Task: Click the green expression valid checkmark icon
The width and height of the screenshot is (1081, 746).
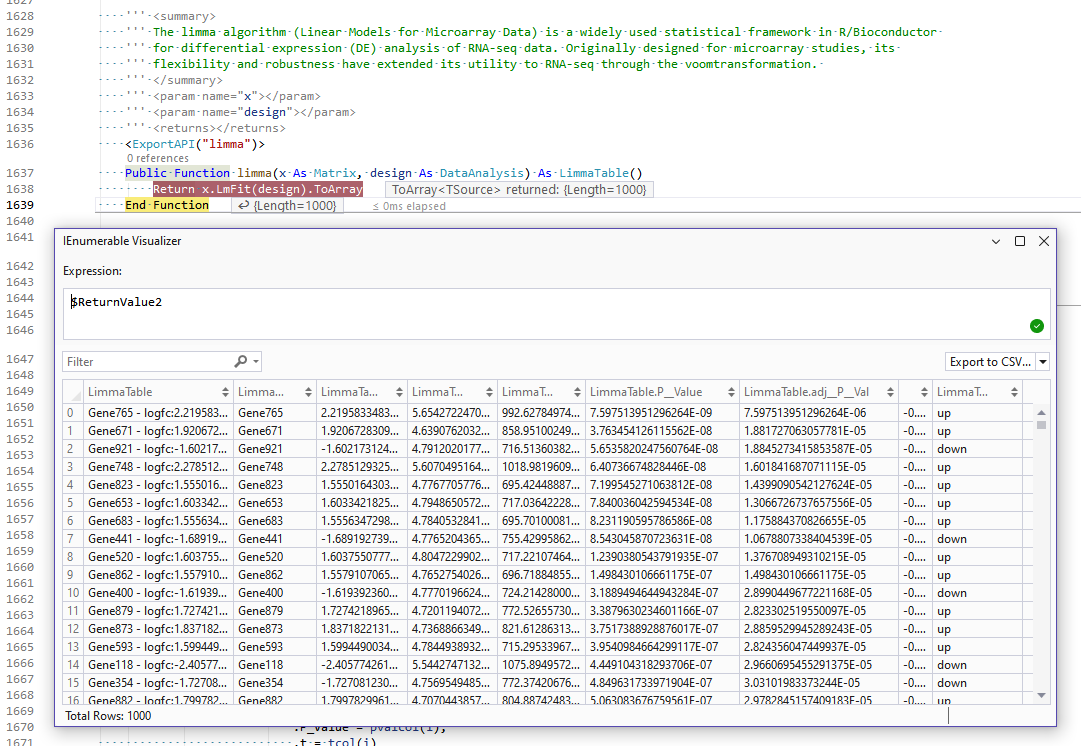Action: point(1036,326)
